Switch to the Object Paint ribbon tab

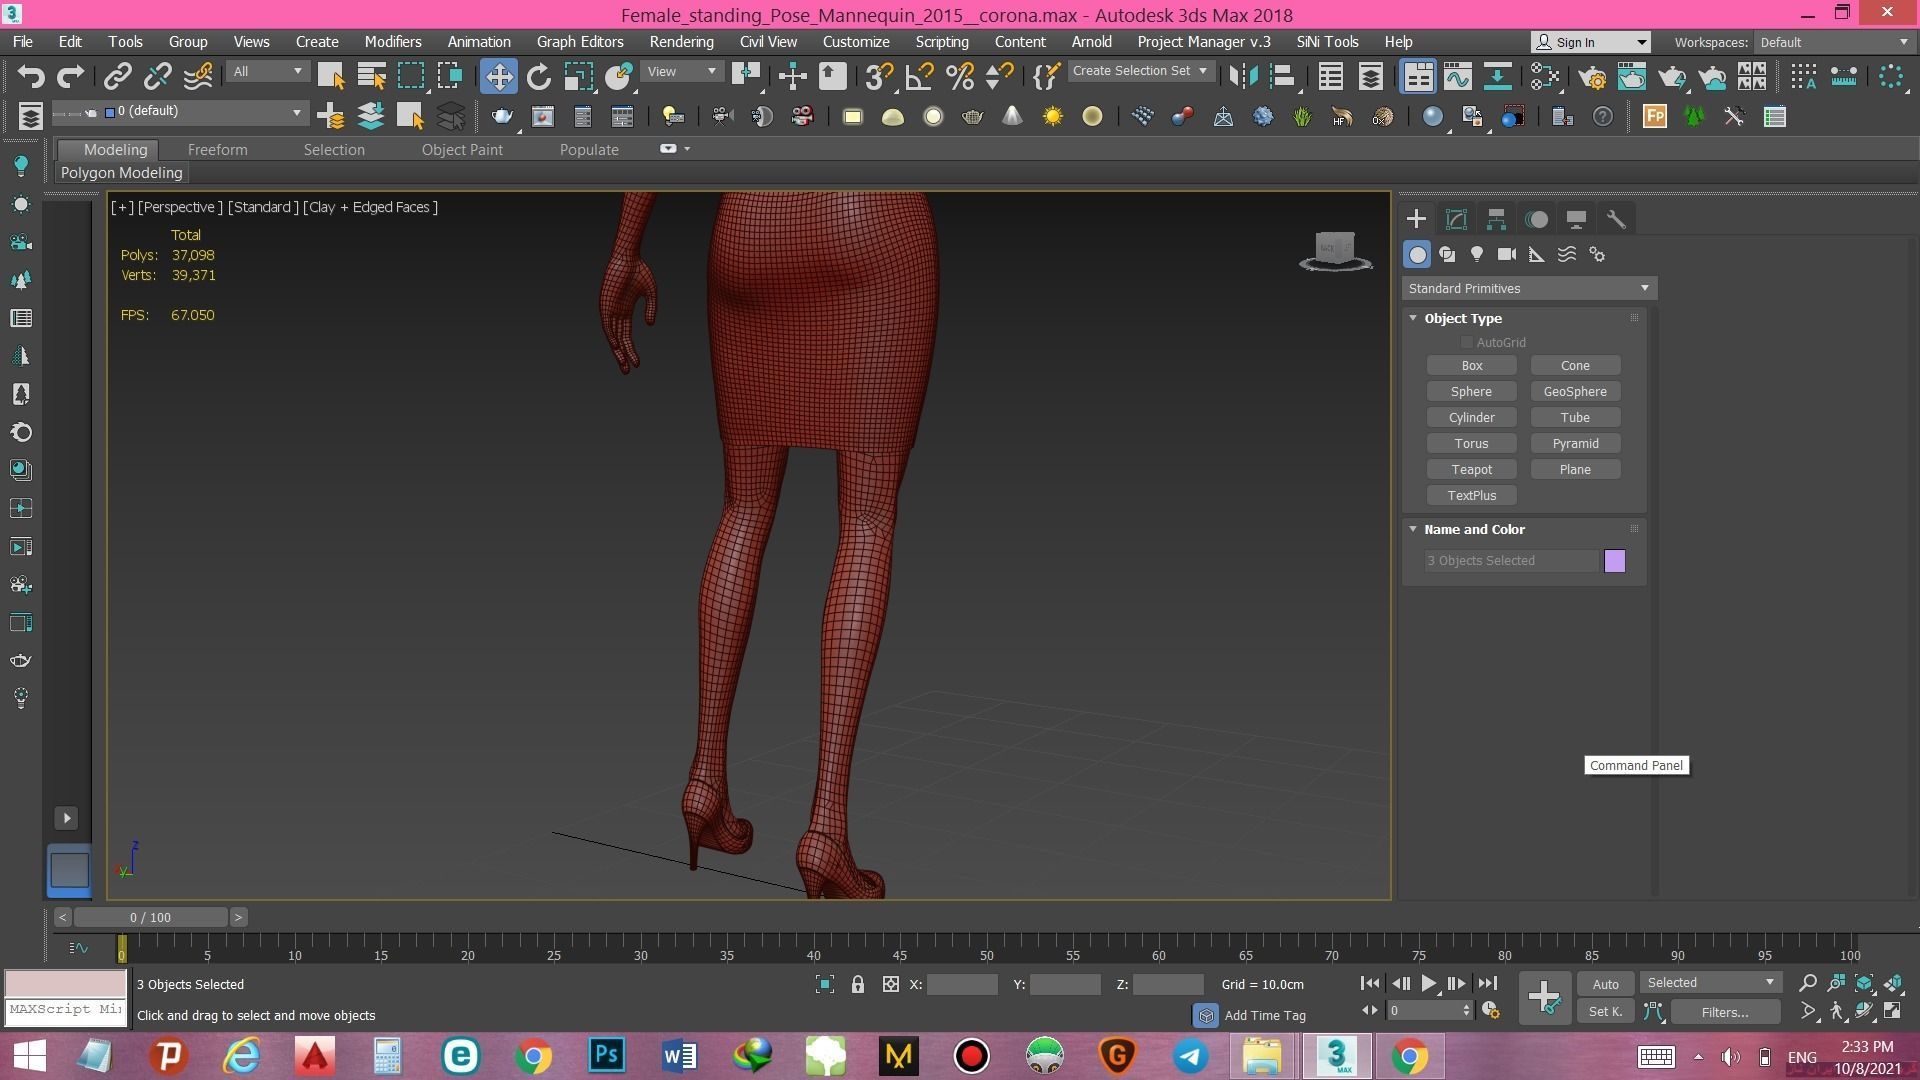pyautogui.click(x=462, y=149)
